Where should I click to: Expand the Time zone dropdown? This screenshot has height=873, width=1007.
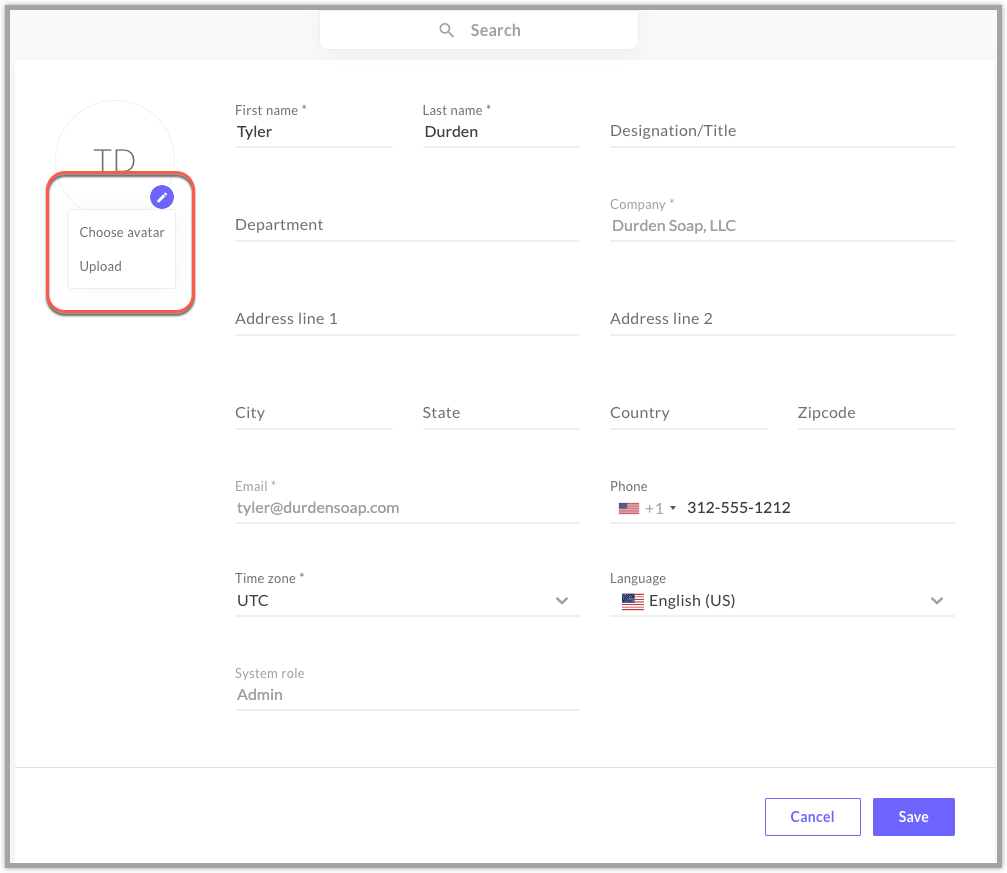click(562, 601)
